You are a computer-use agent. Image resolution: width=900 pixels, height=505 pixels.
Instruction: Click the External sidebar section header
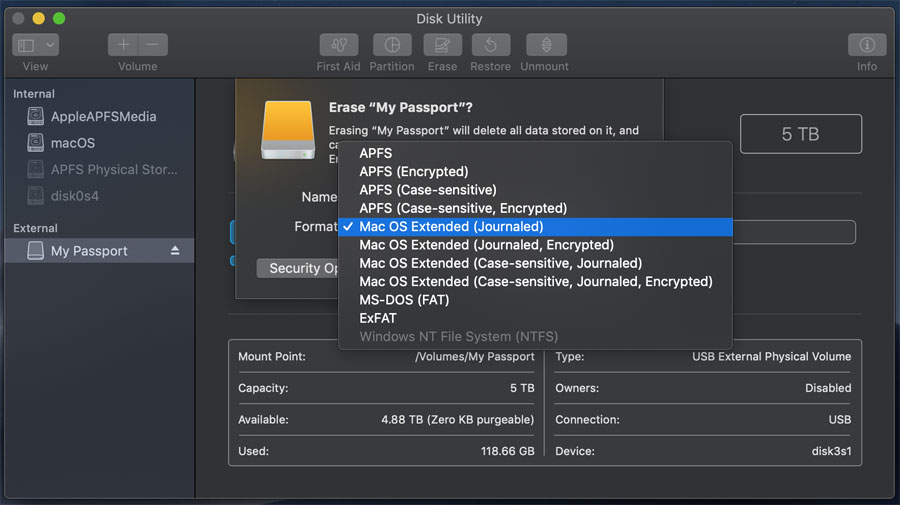[36, 228]
